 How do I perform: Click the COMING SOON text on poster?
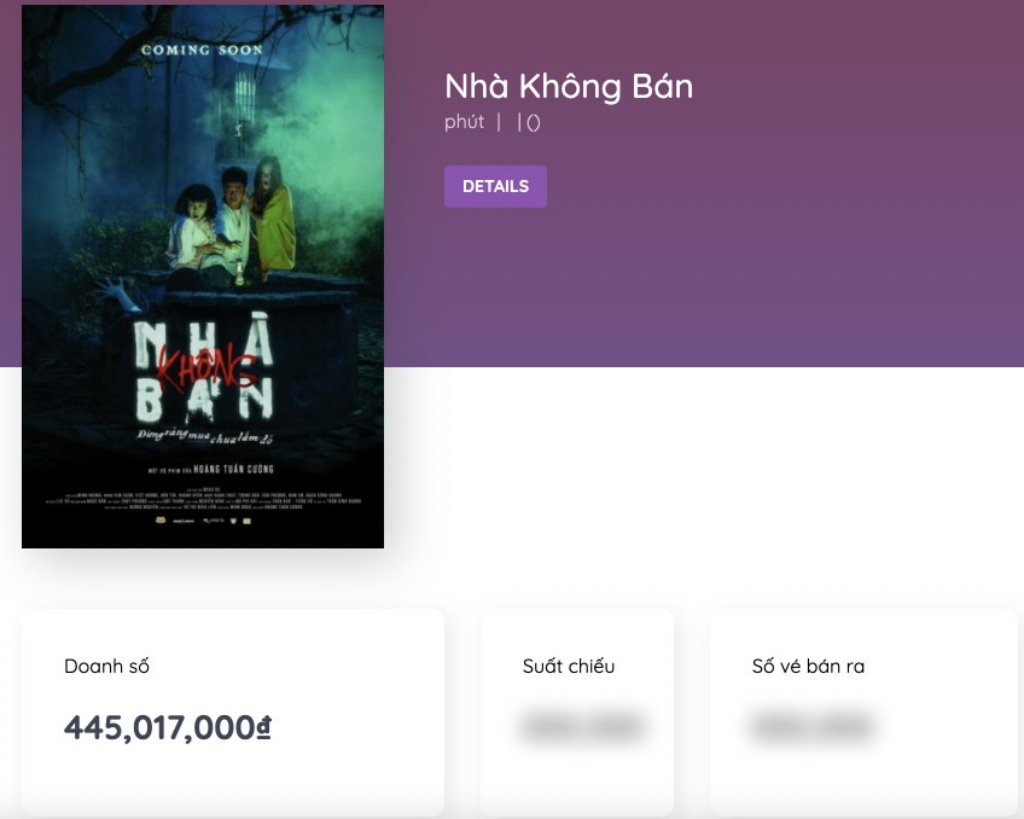pos(202,49)
